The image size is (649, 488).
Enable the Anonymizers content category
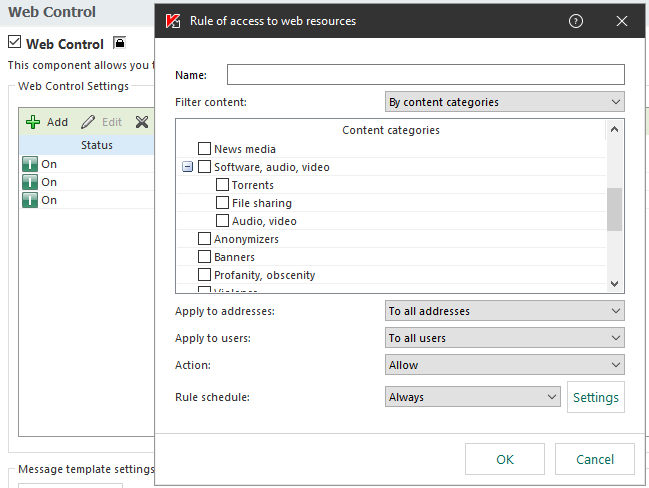[205, 239]
